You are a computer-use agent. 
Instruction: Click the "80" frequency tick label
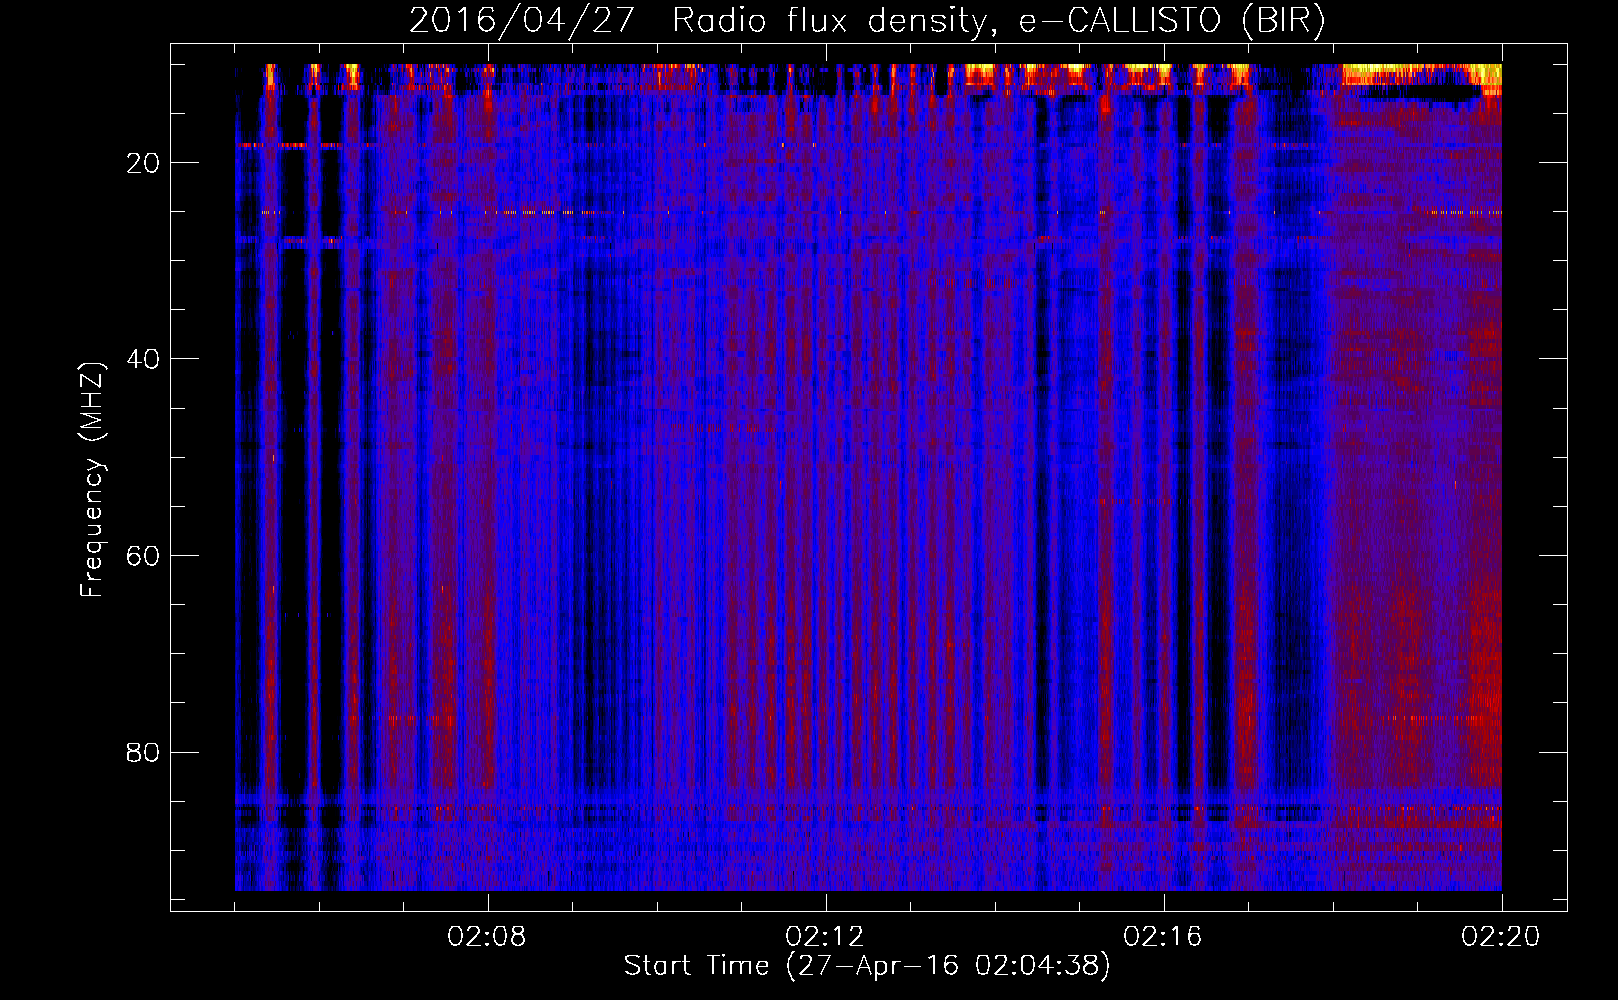pos(143,752)
